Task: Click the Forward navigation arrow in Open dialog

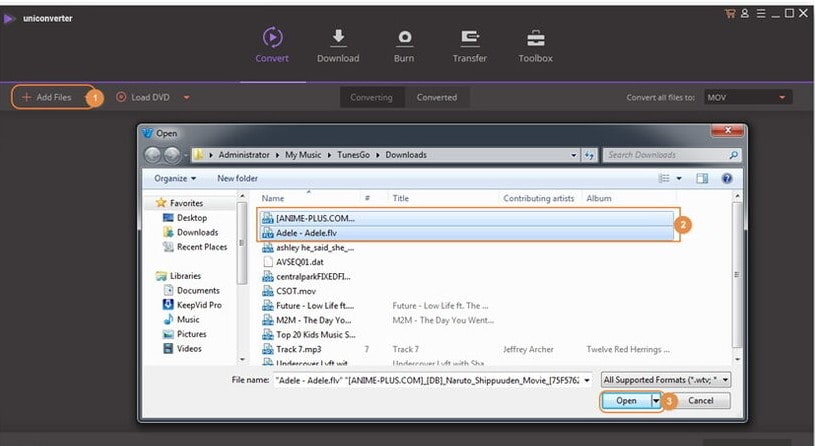Action: pyautogui.click(x=172, y=155)
